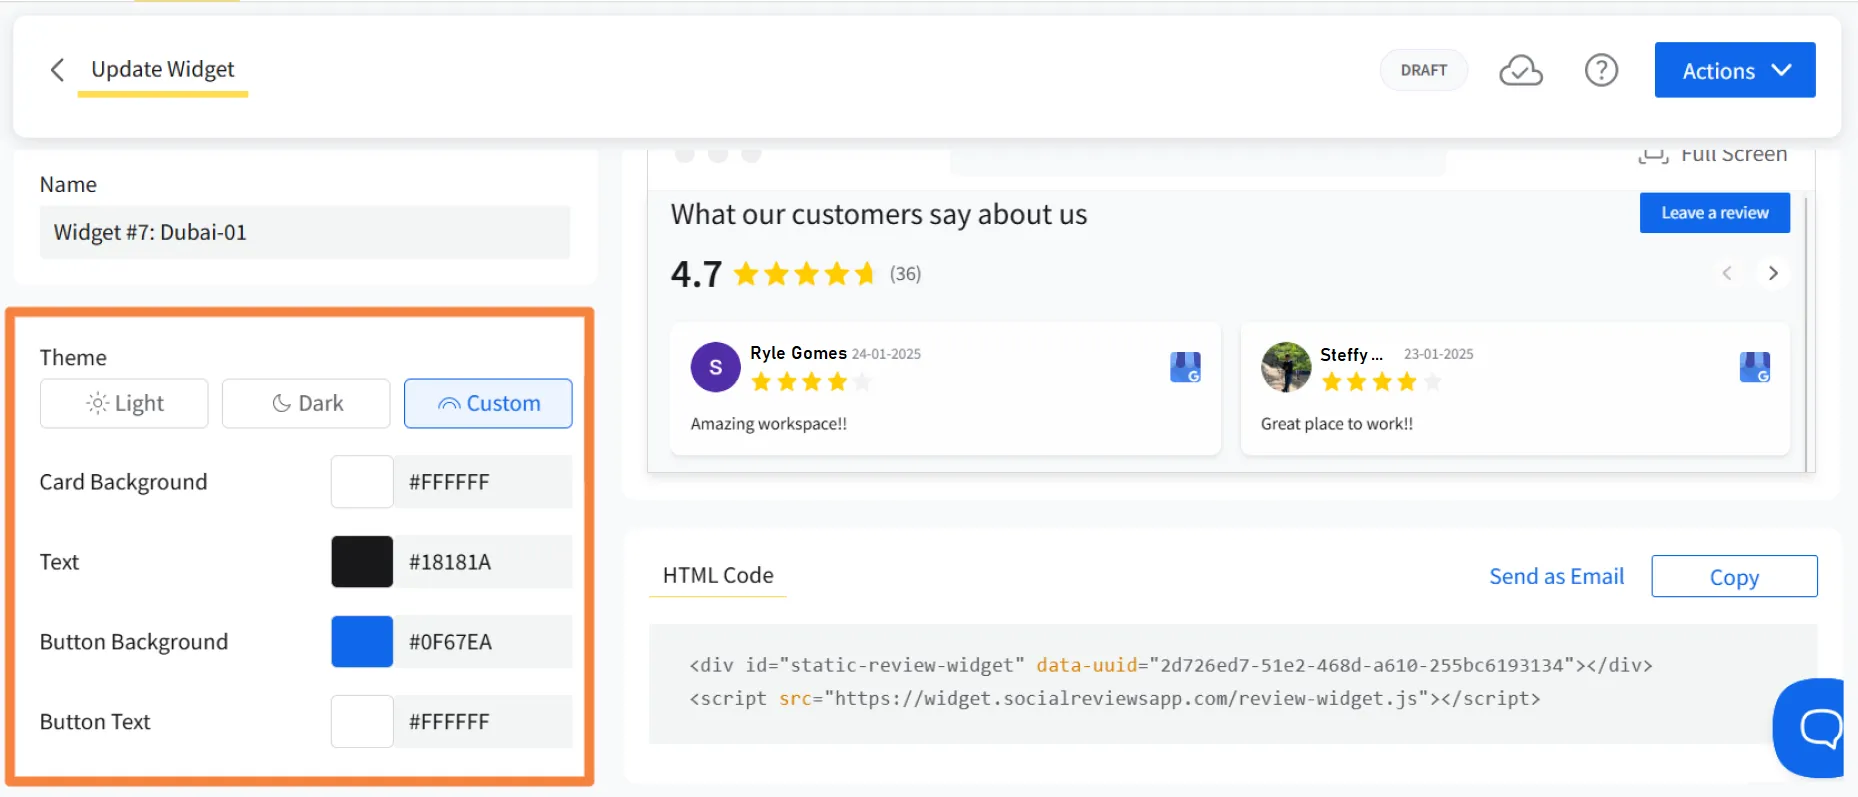Click Google icon on Ryle Gomes review
The image size is (1858, 797).
[1185, 367]
